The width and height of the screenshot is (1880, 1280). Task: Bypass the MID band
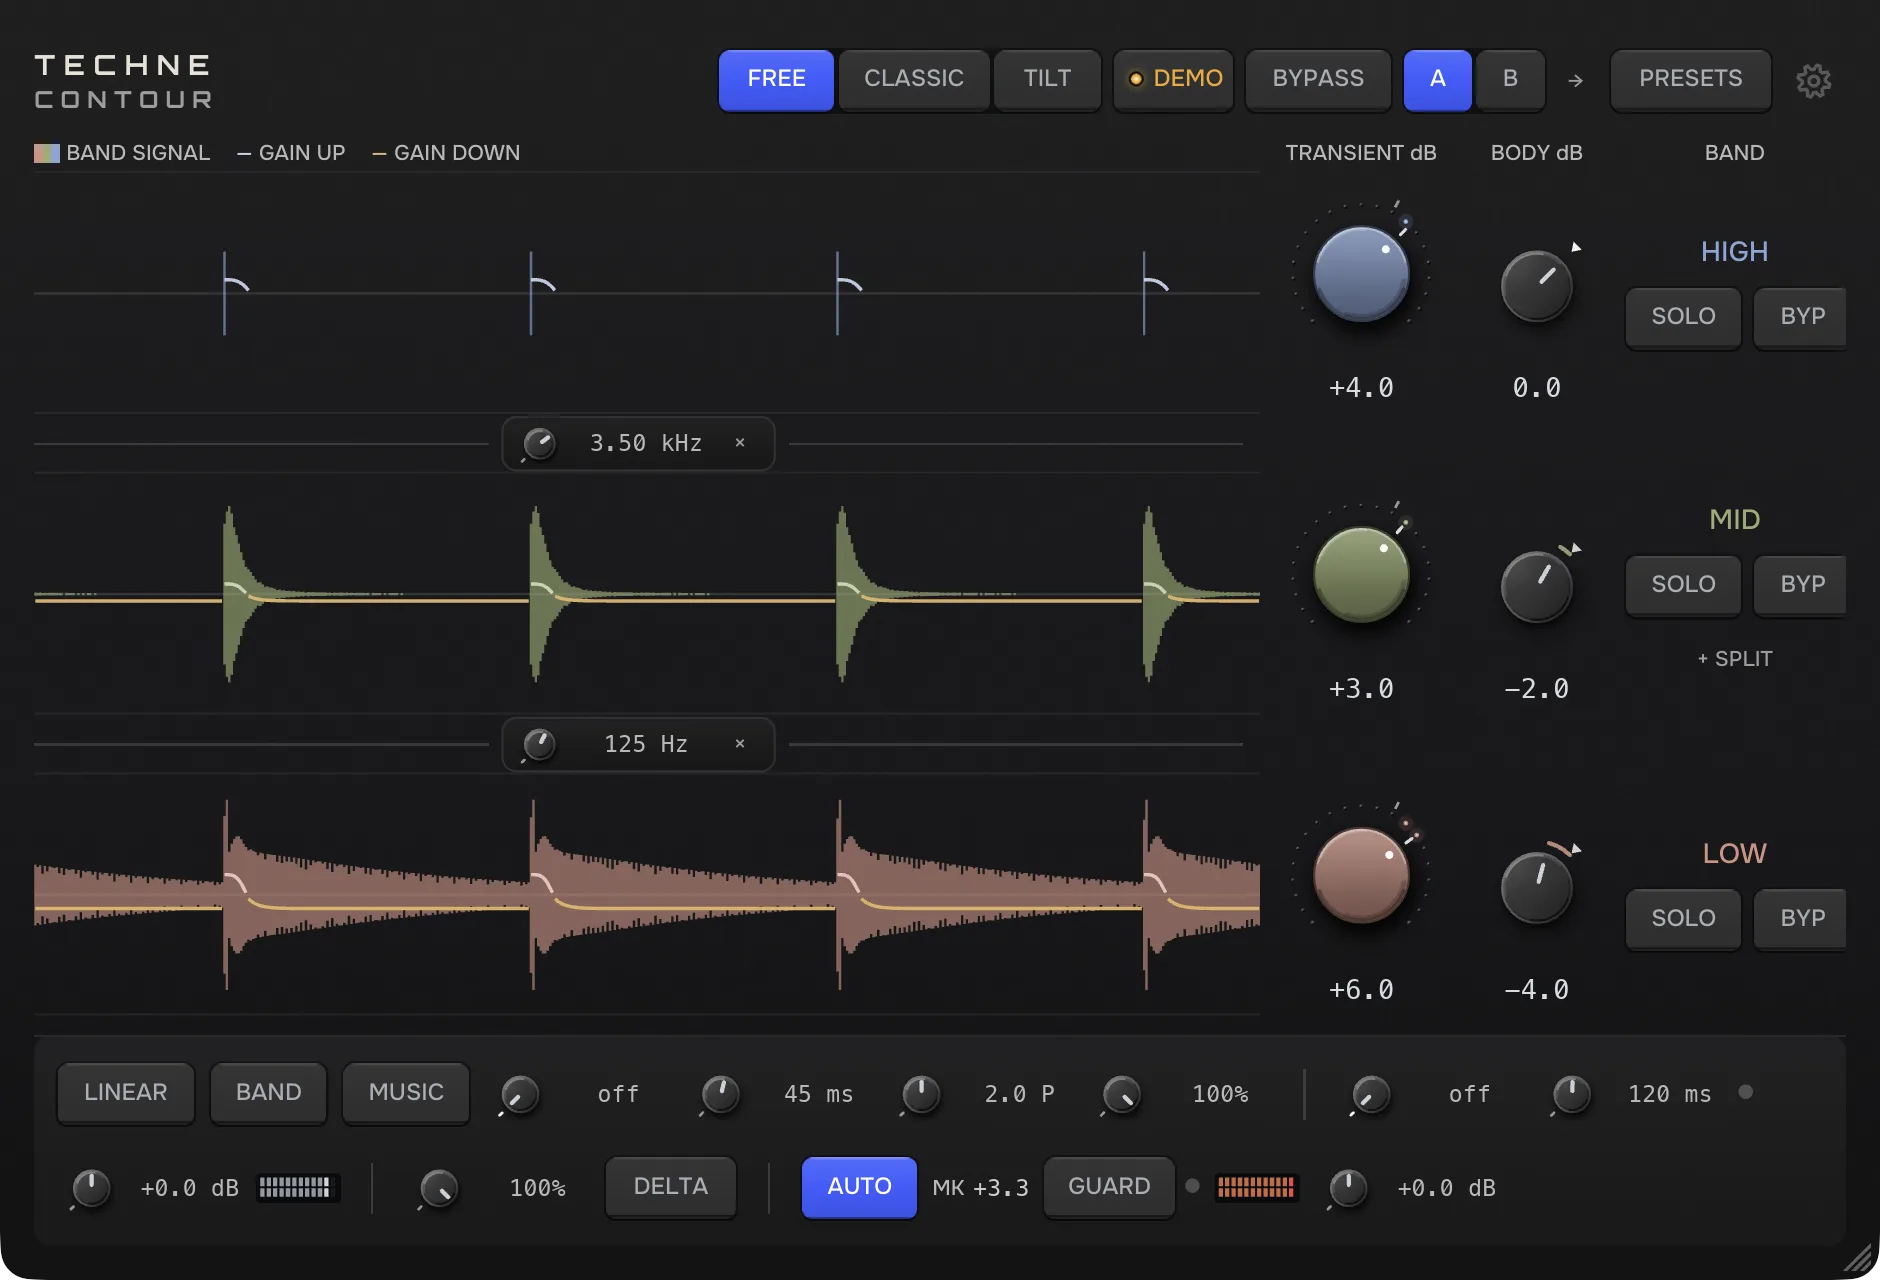(x=1802, y=585)
